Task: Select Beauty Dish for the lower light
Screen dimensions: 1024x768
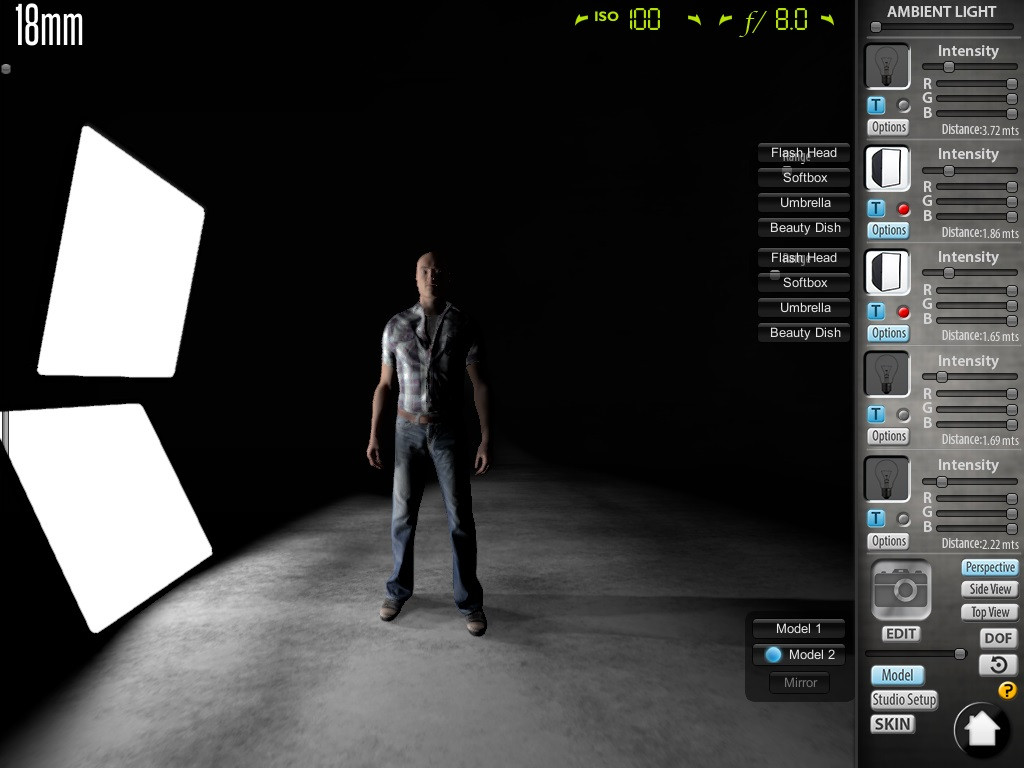Action: (803, 332)
